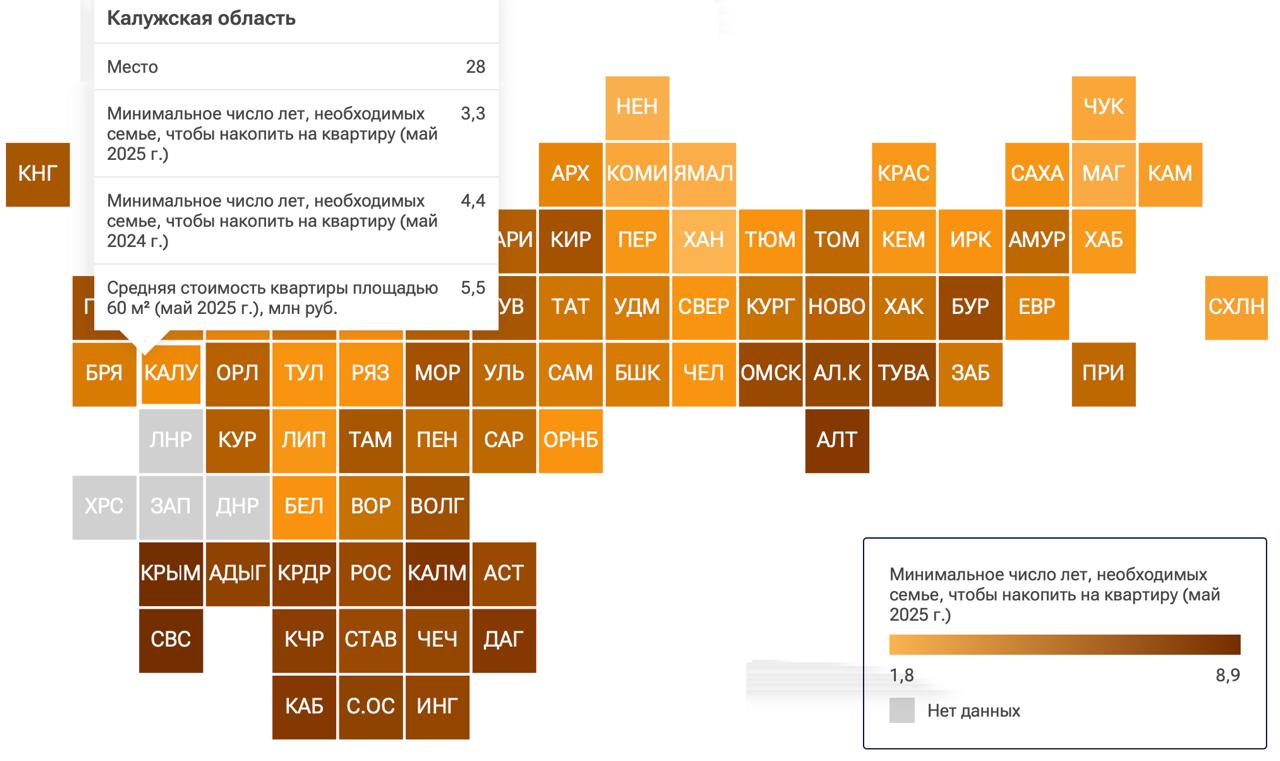1280x761 pixels.
Task: Click the ПРИ region tile
Action: (x=1104, y=374)
